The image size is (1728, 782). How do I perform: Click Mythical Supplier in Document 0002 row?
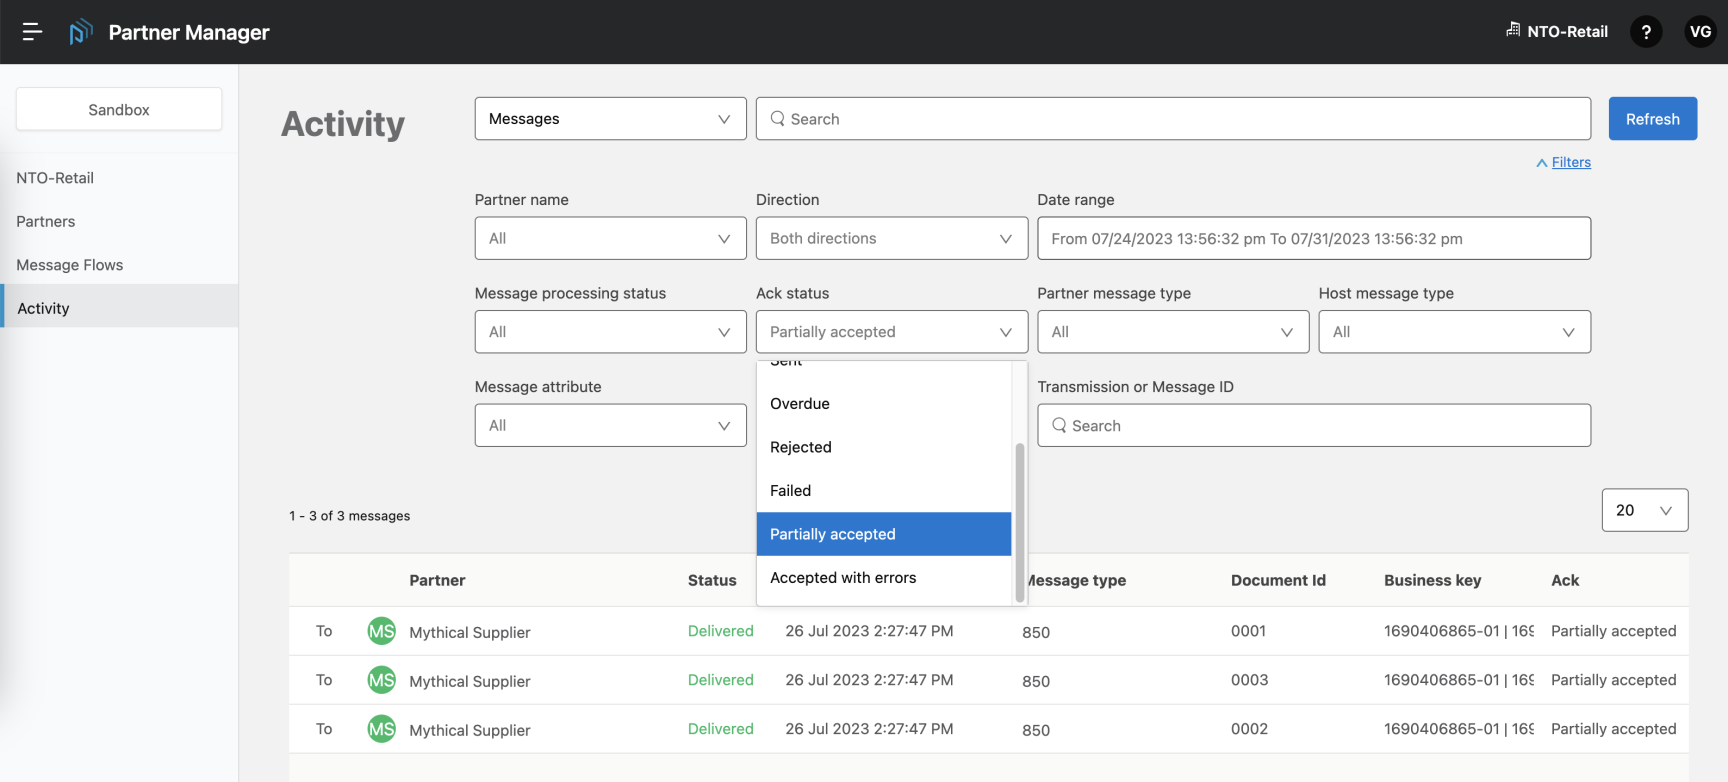click(469, 730)
